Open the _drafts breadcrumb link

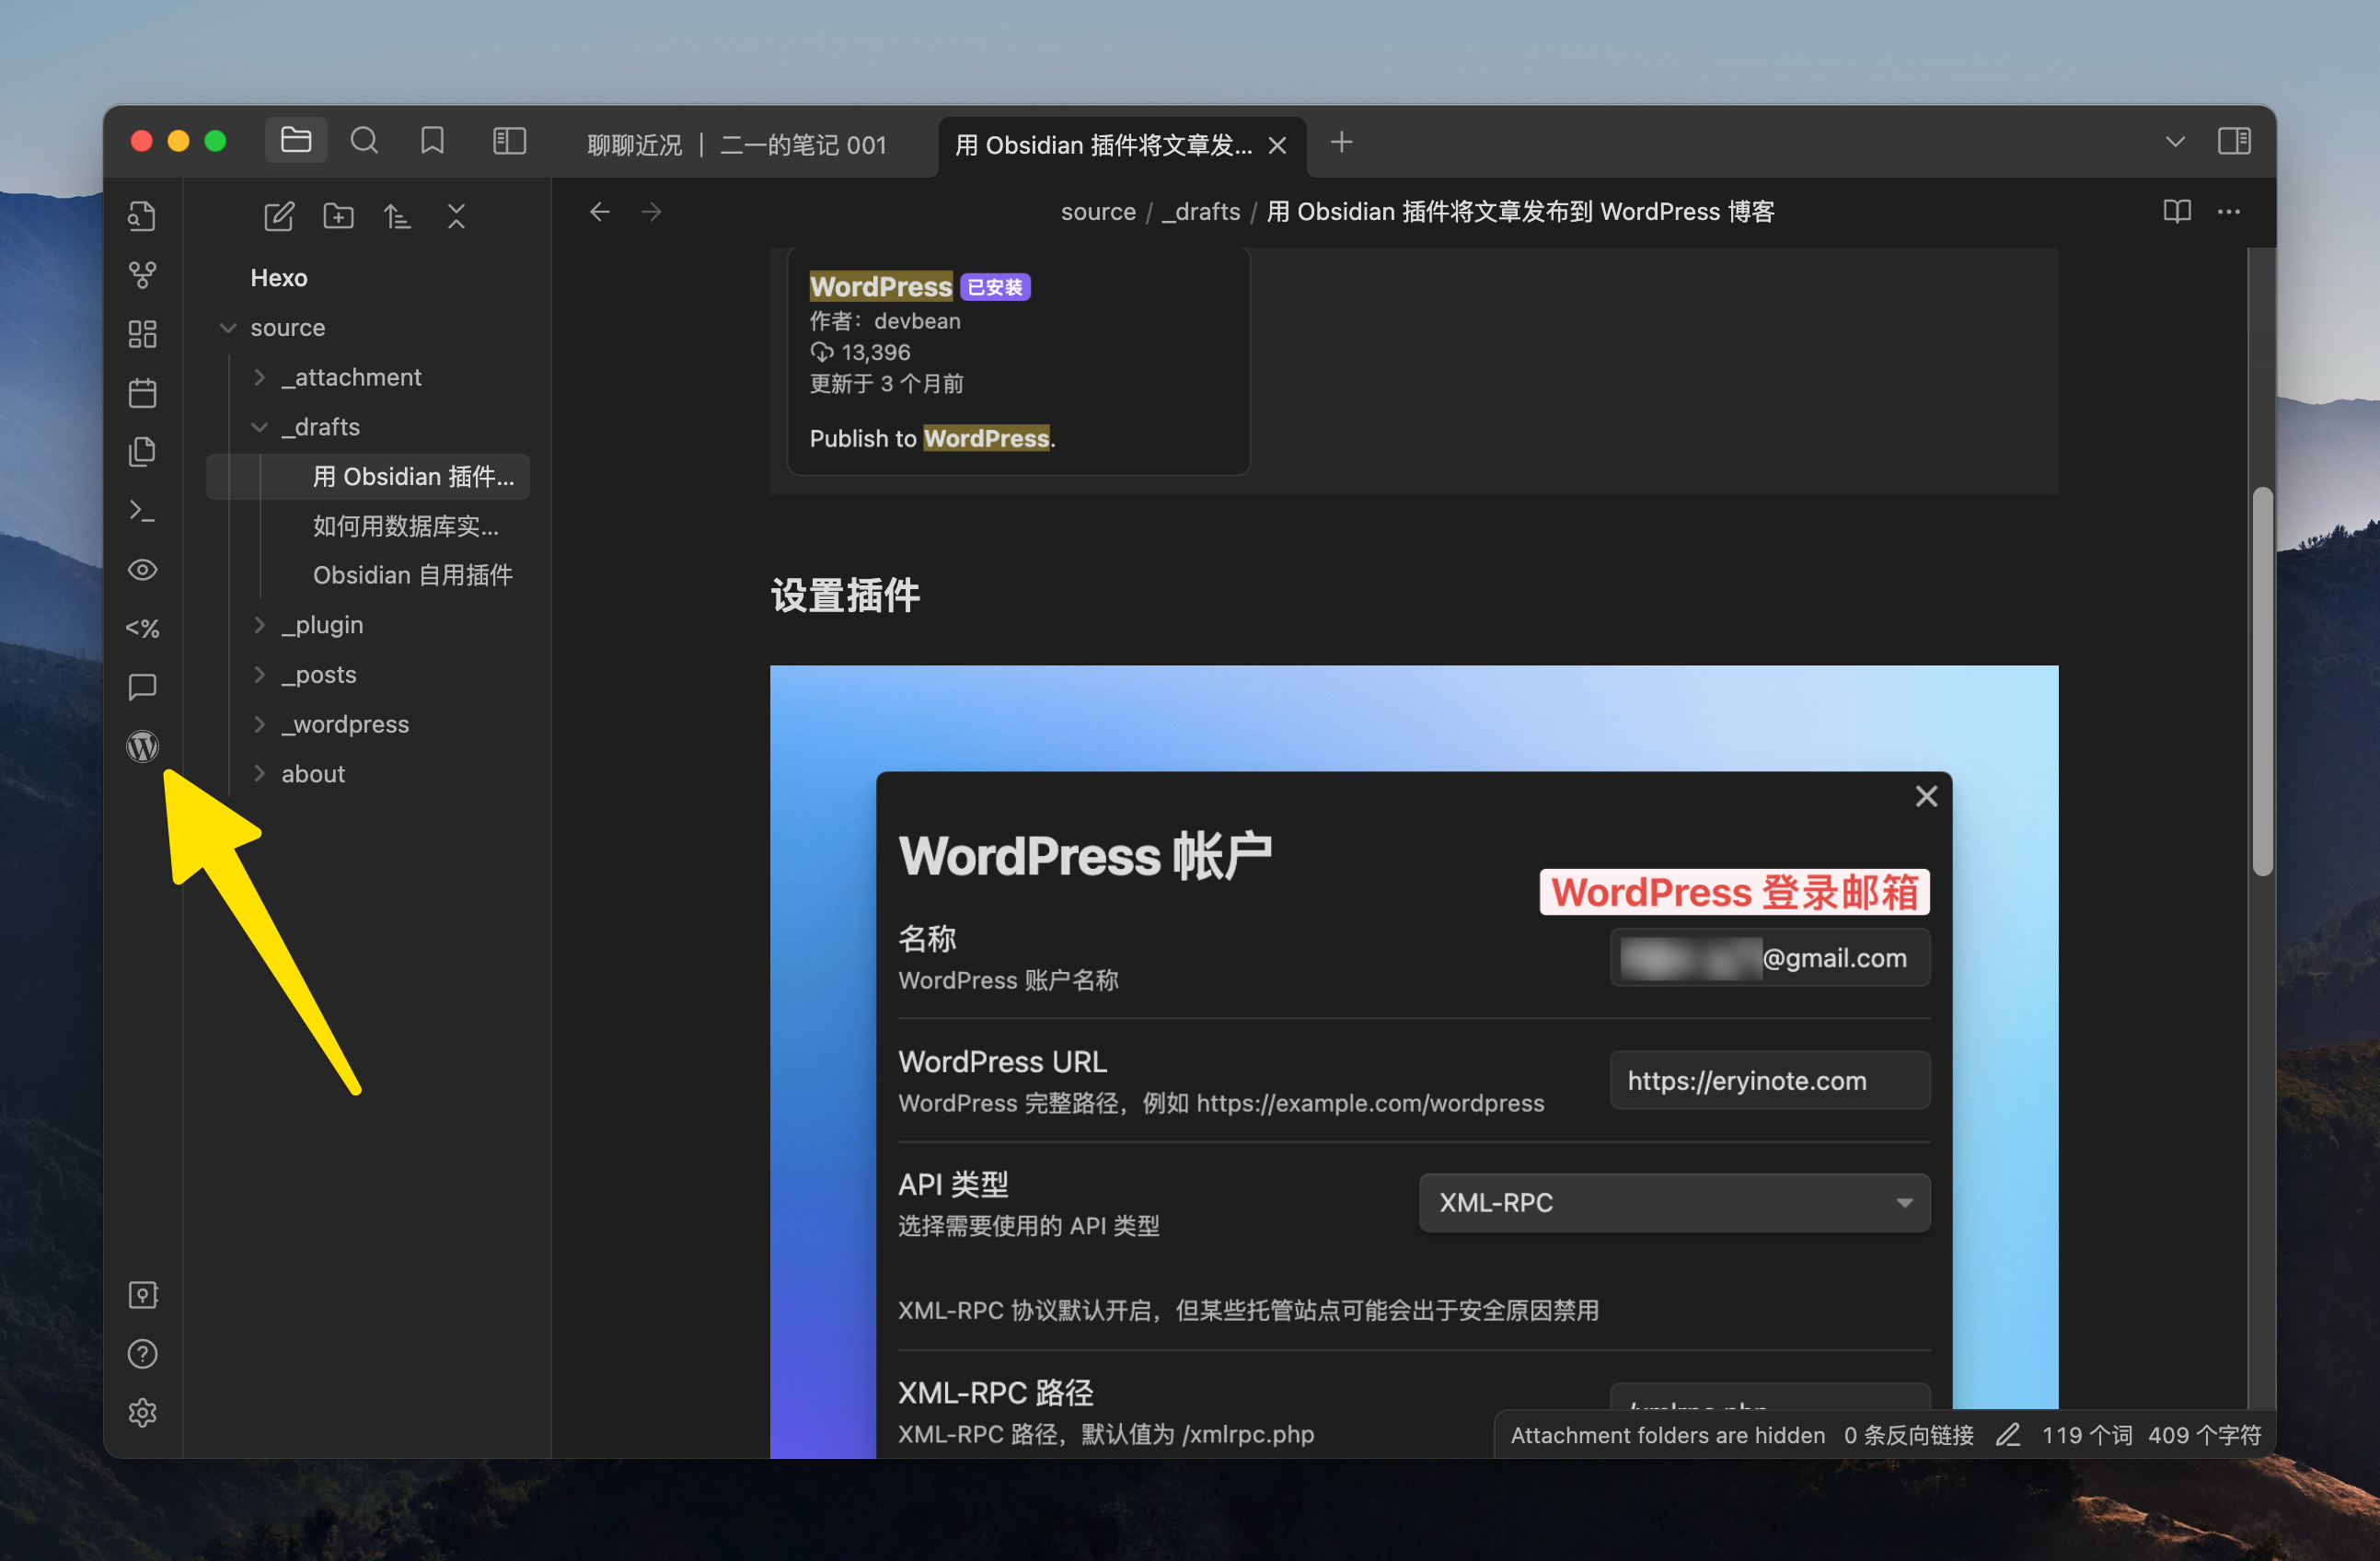1200,211
